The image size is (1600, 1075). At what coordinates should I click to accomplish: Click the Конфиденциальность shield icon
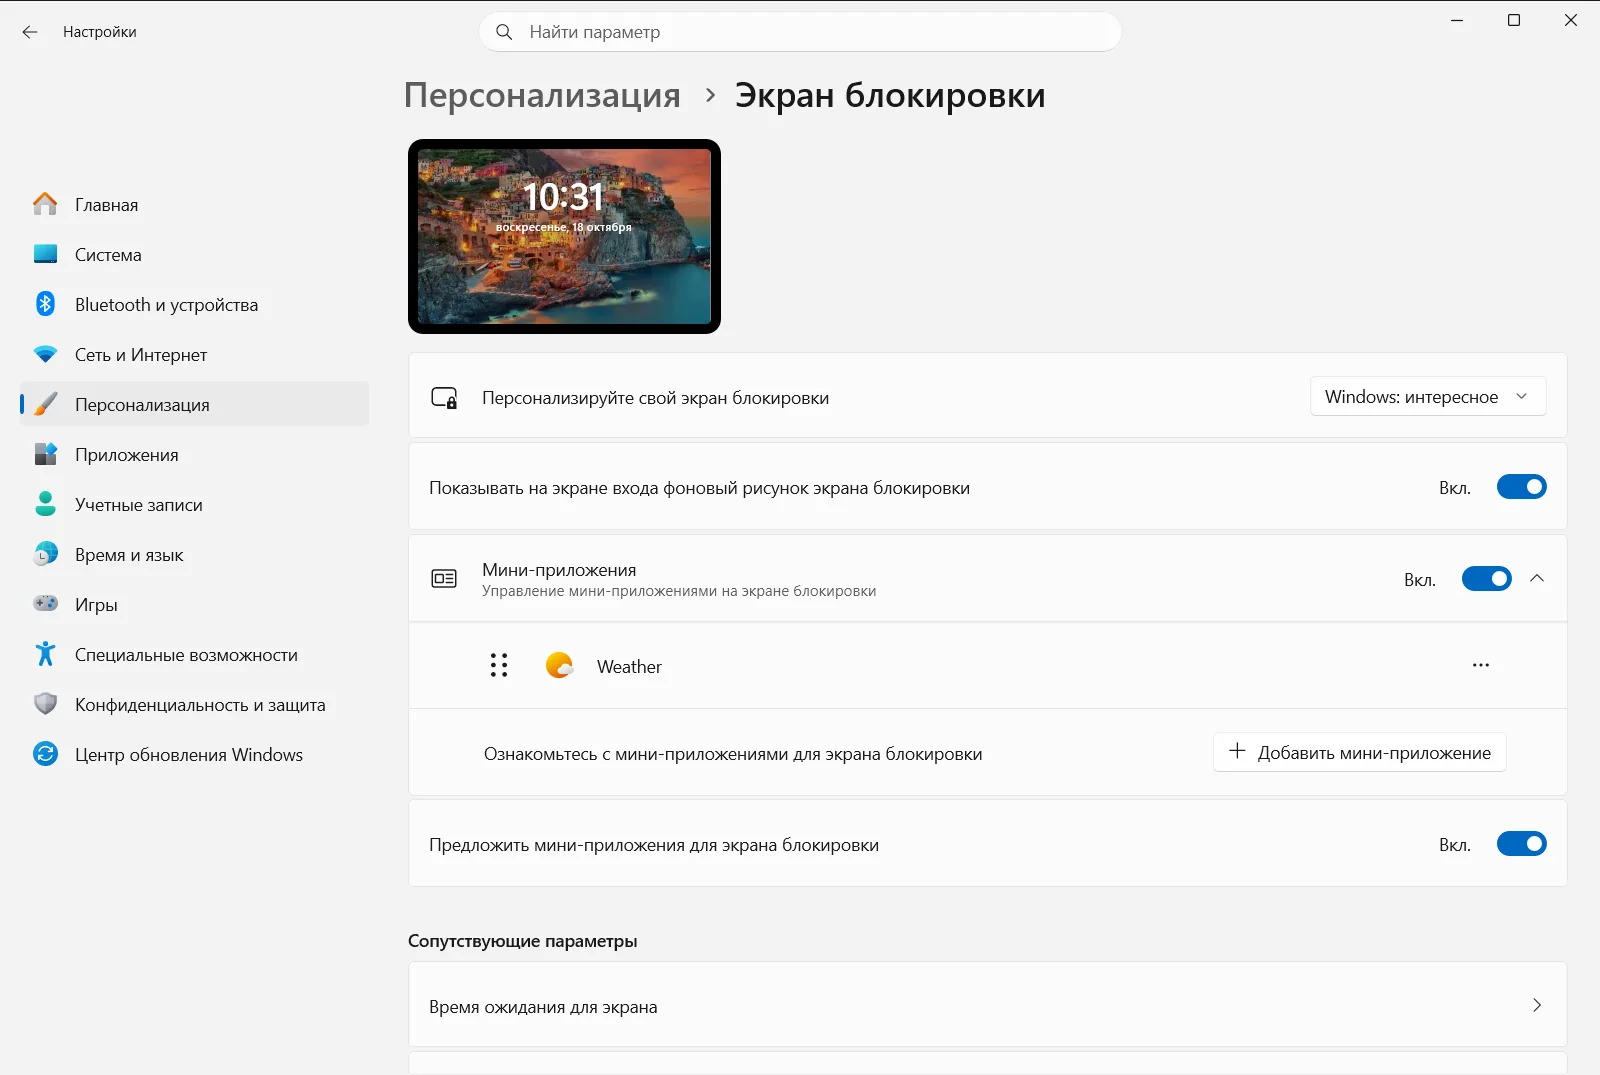(x=45, y=704)
